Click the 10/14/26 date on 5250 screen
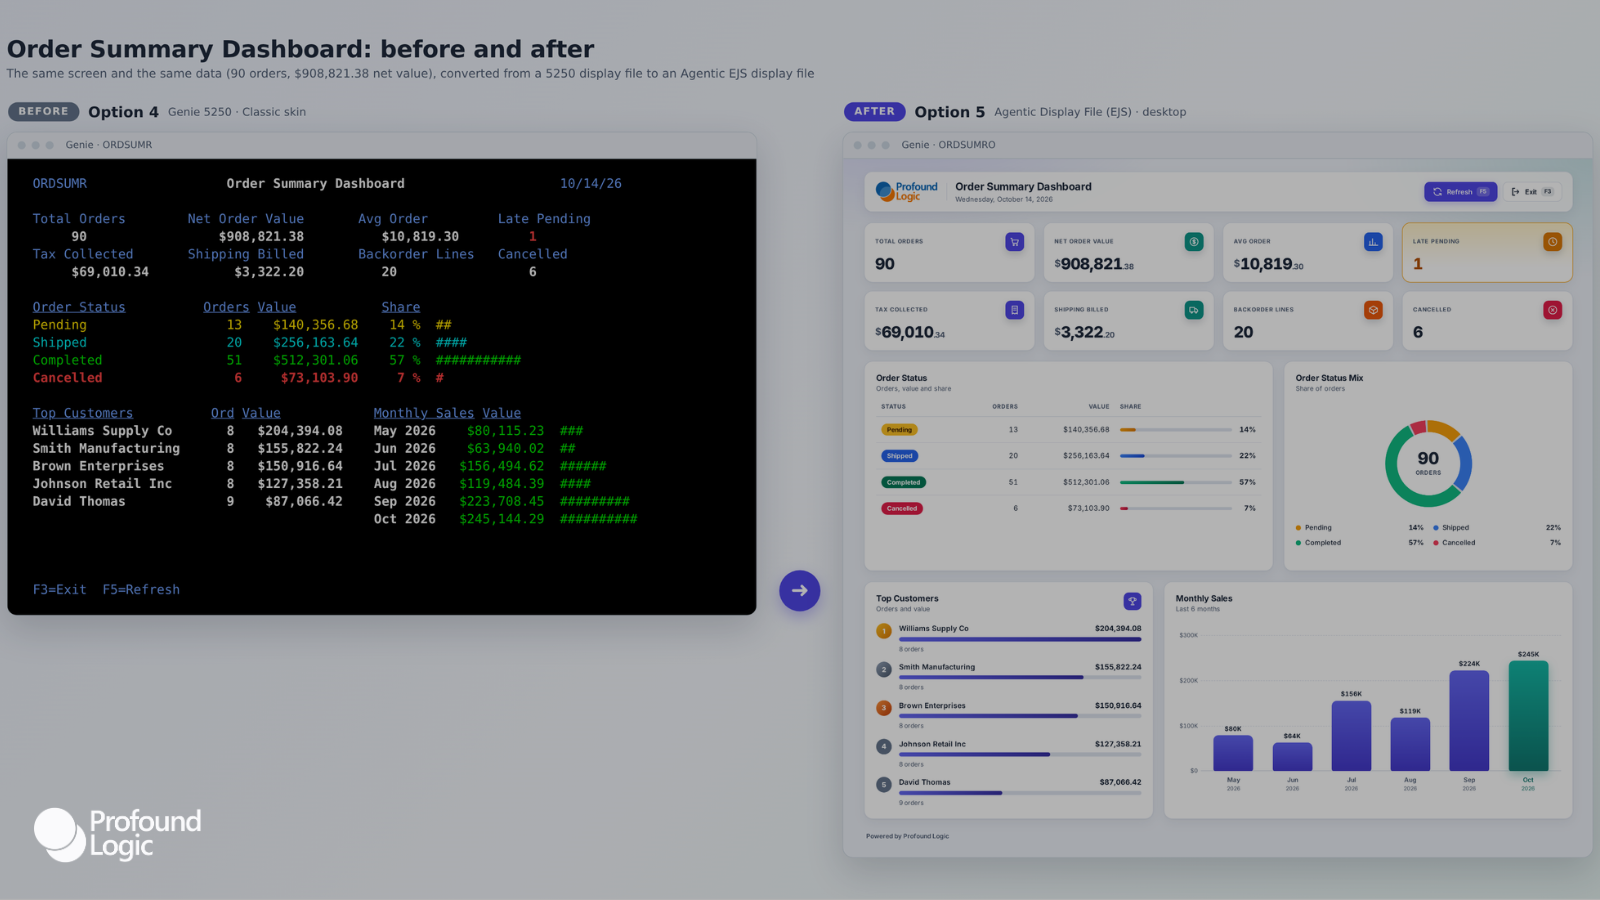The image size is (1600, 900). 591,184
